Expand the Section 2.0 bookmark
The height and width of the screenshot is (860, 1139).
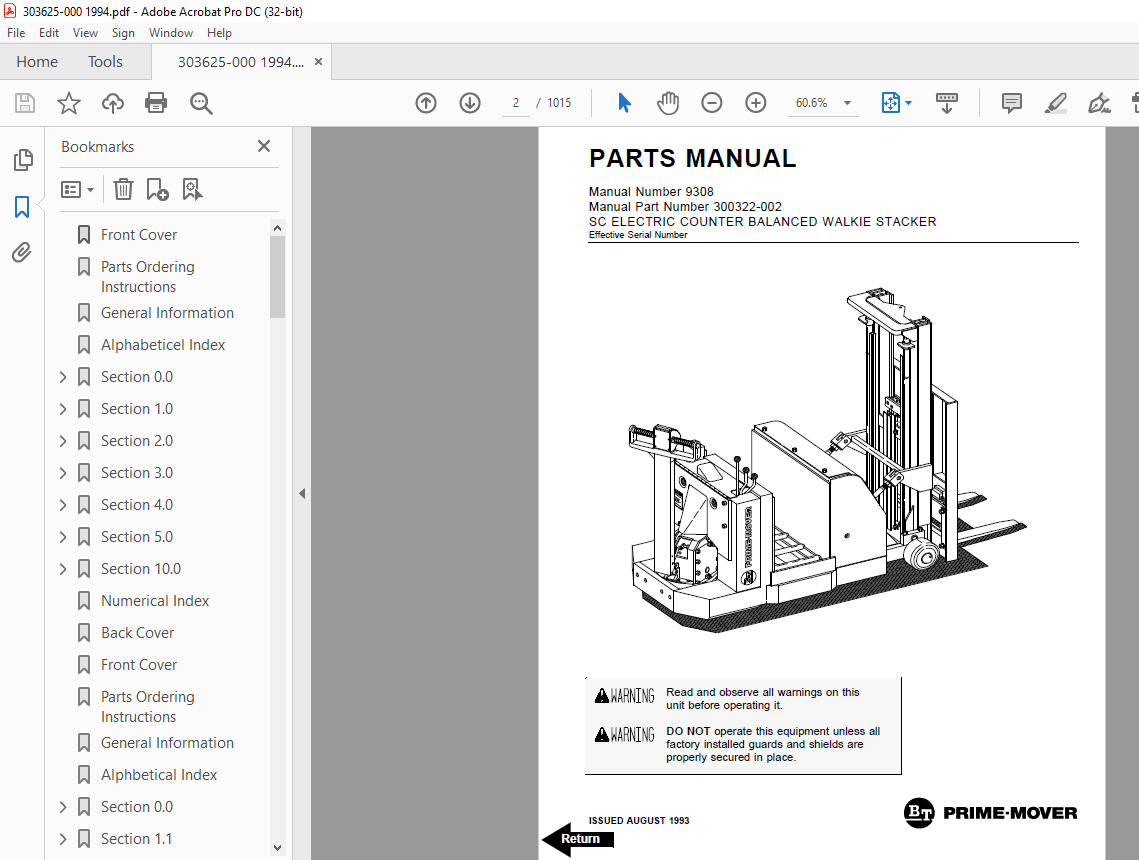[63, 441]
